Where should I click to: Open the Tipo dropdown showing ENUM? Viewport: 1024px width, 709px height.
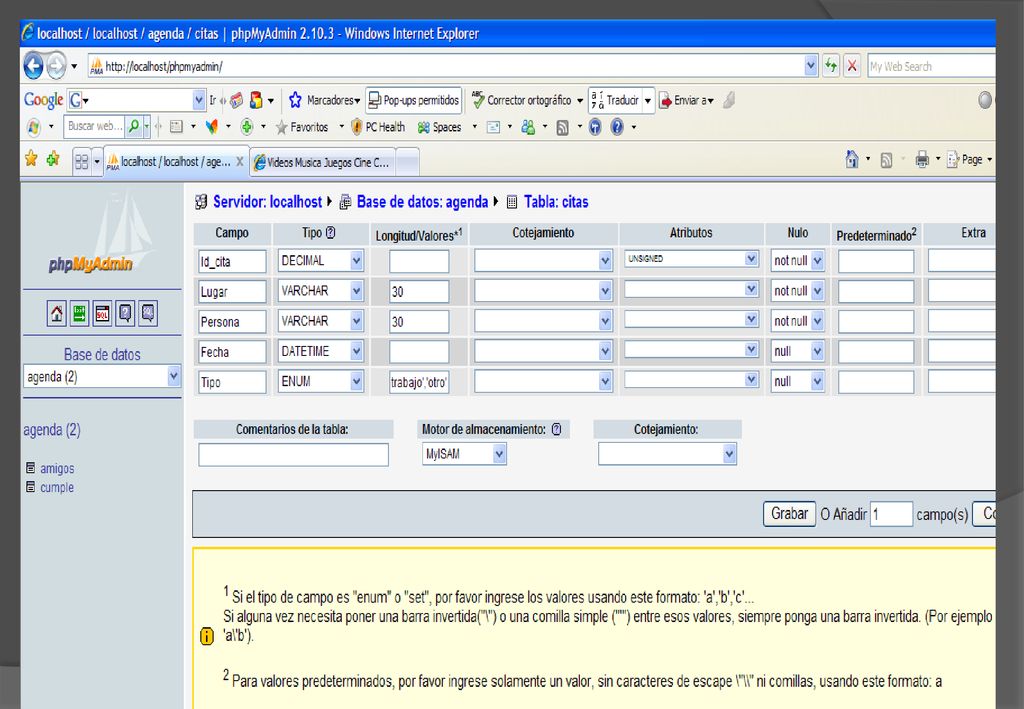tap(356, 381)
